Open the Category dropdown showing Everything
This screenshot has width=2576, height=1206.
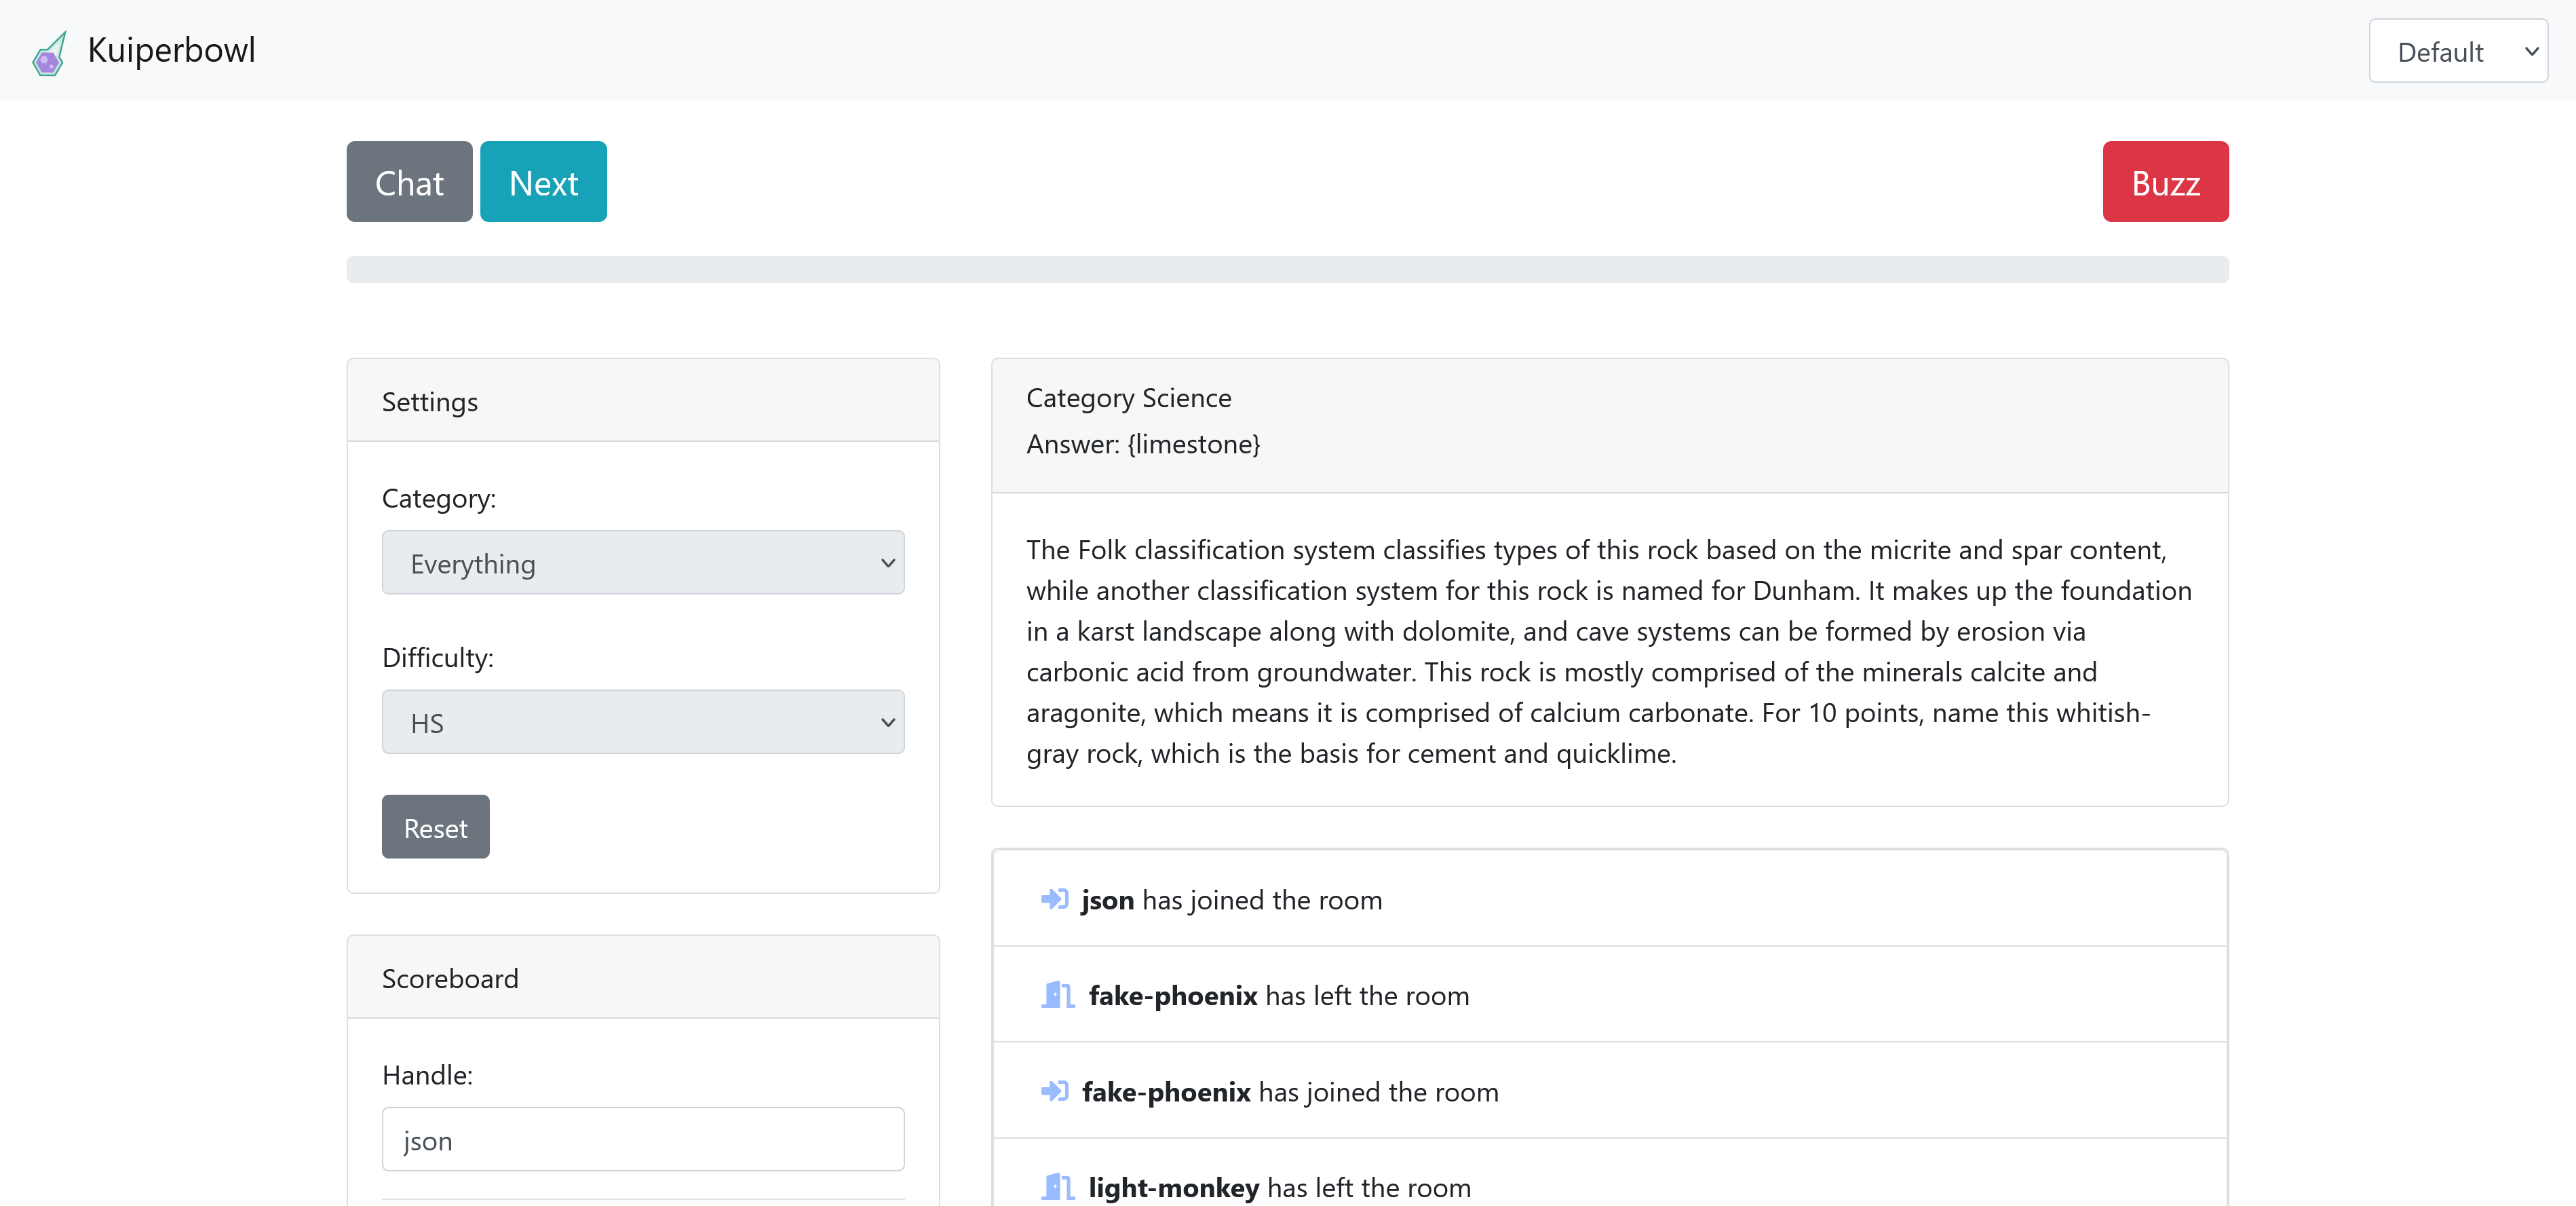coord(642,563)
